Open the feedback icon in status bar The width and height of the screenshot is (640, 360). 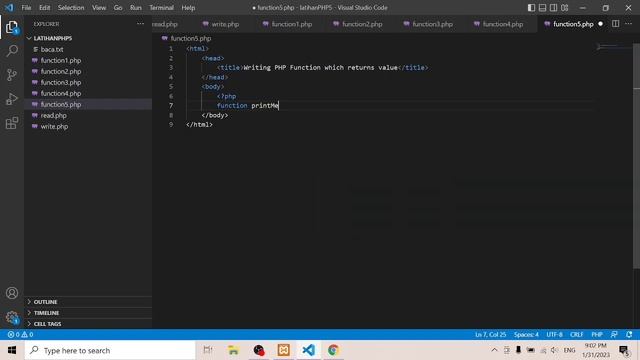tap(614, 334)
